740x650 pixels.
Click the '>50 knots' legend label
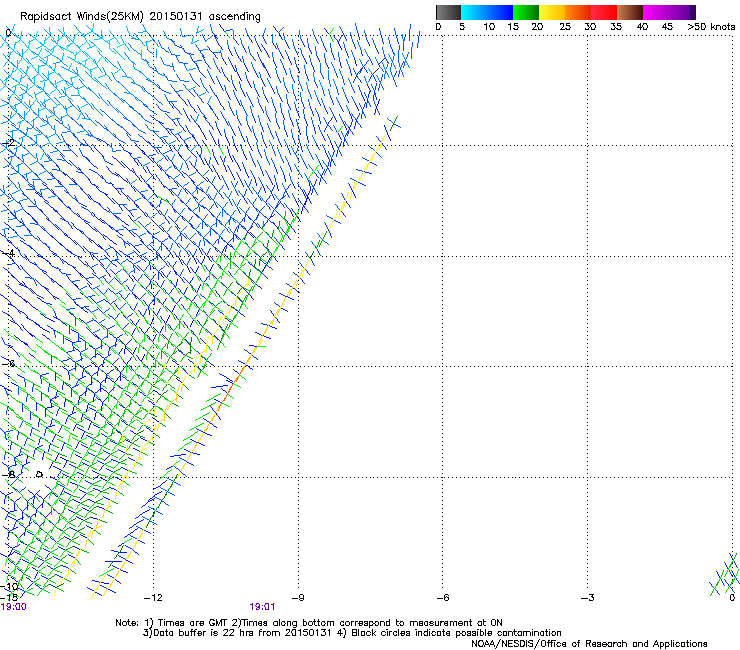pyautogui.click(x=711, y=27)
